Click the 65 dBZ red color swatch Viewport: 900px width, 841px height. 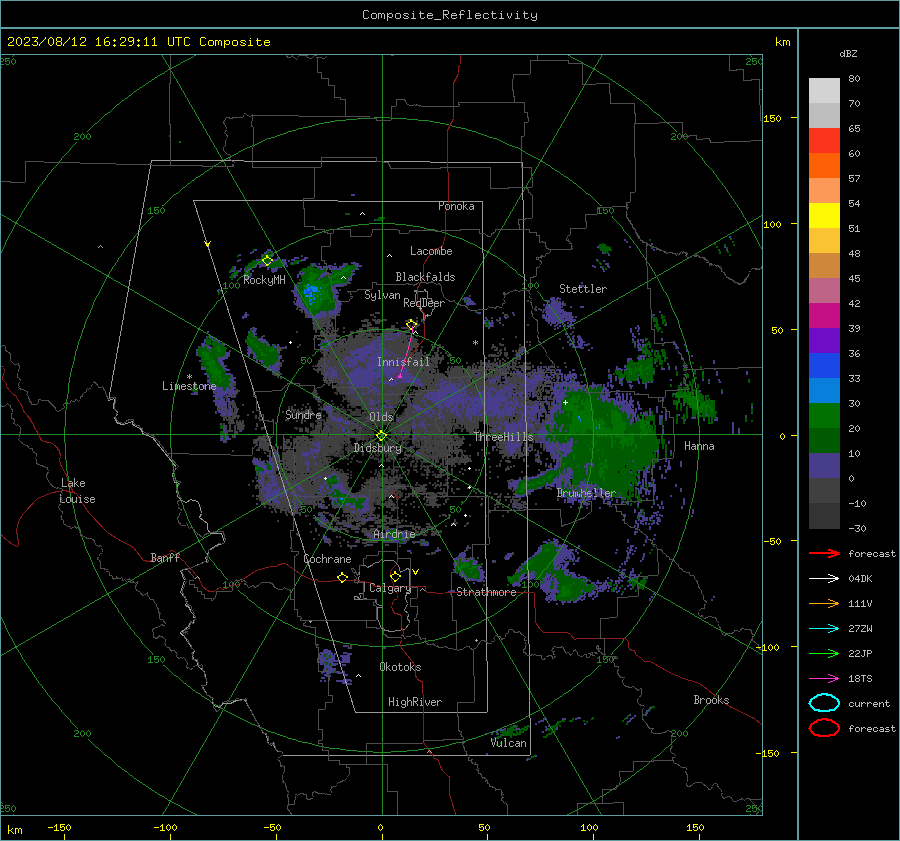pyautogui.click(x=824, y=140)
